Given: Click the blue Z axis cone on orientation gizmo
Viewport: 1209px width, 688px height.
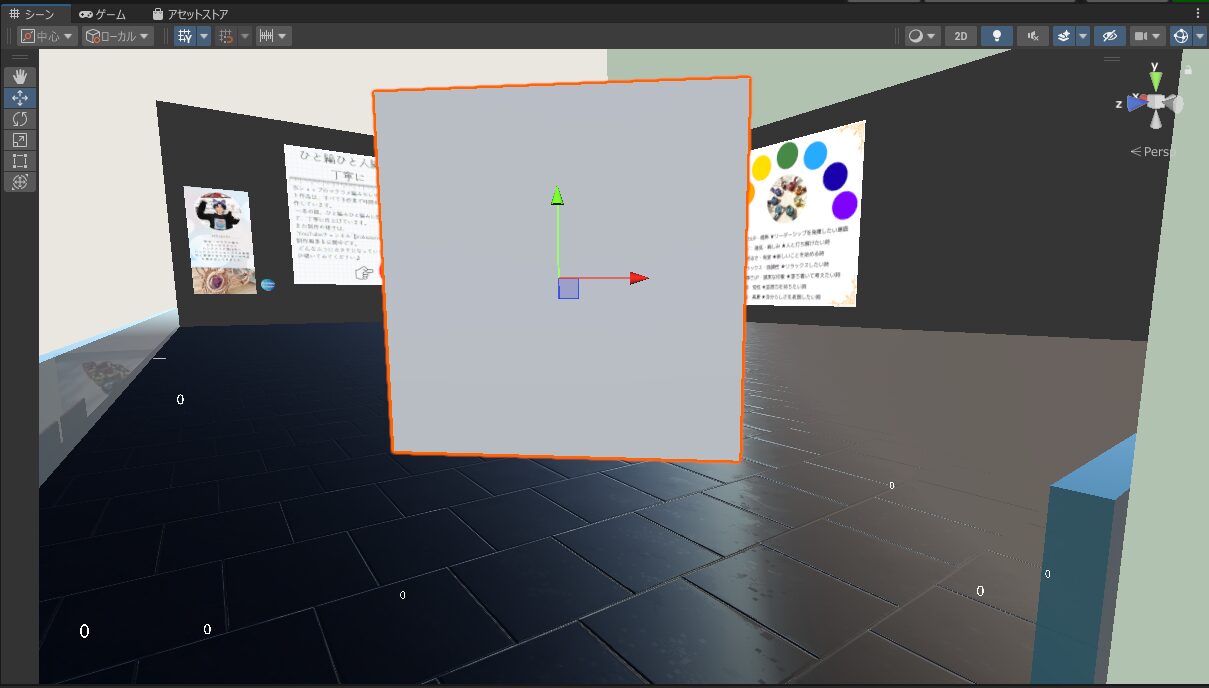Looking at the screenshot, I should tap(1134, 102).
